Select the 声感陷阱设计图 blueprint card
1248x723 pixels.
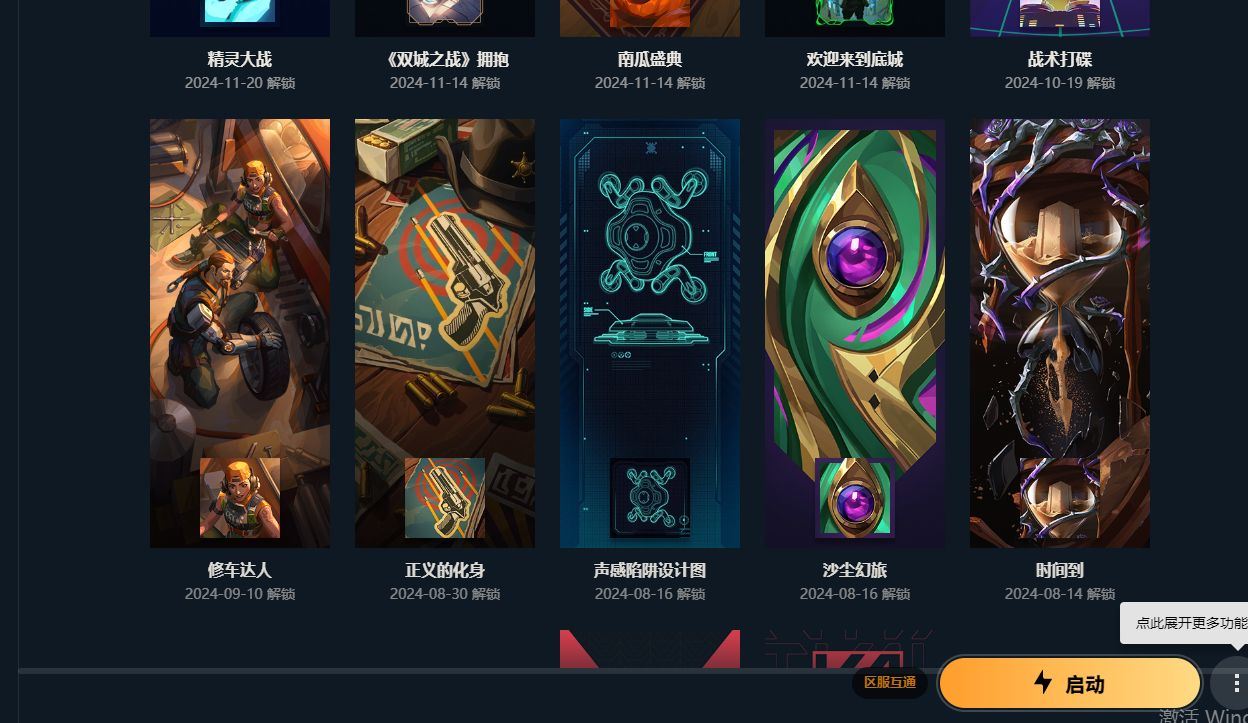(650, 333)
